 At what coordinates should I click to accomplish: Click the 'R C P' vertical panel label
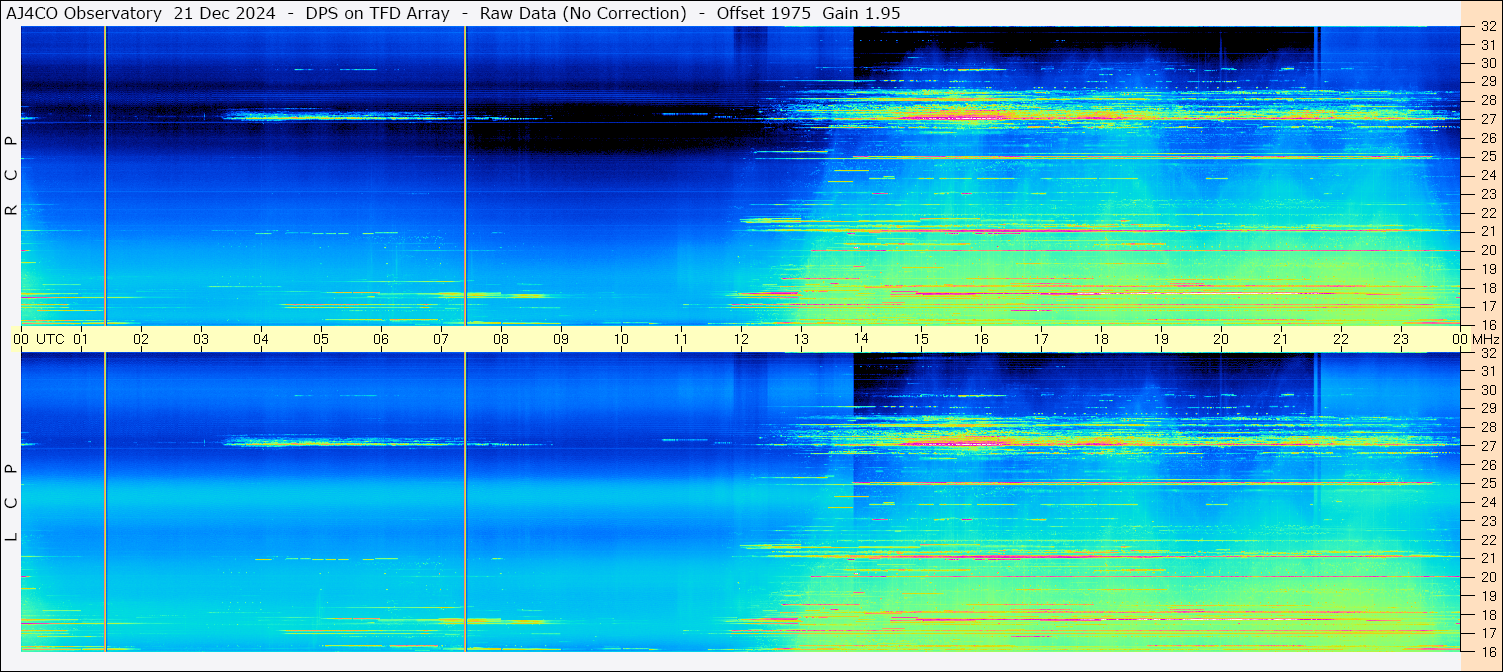[12, 176]
